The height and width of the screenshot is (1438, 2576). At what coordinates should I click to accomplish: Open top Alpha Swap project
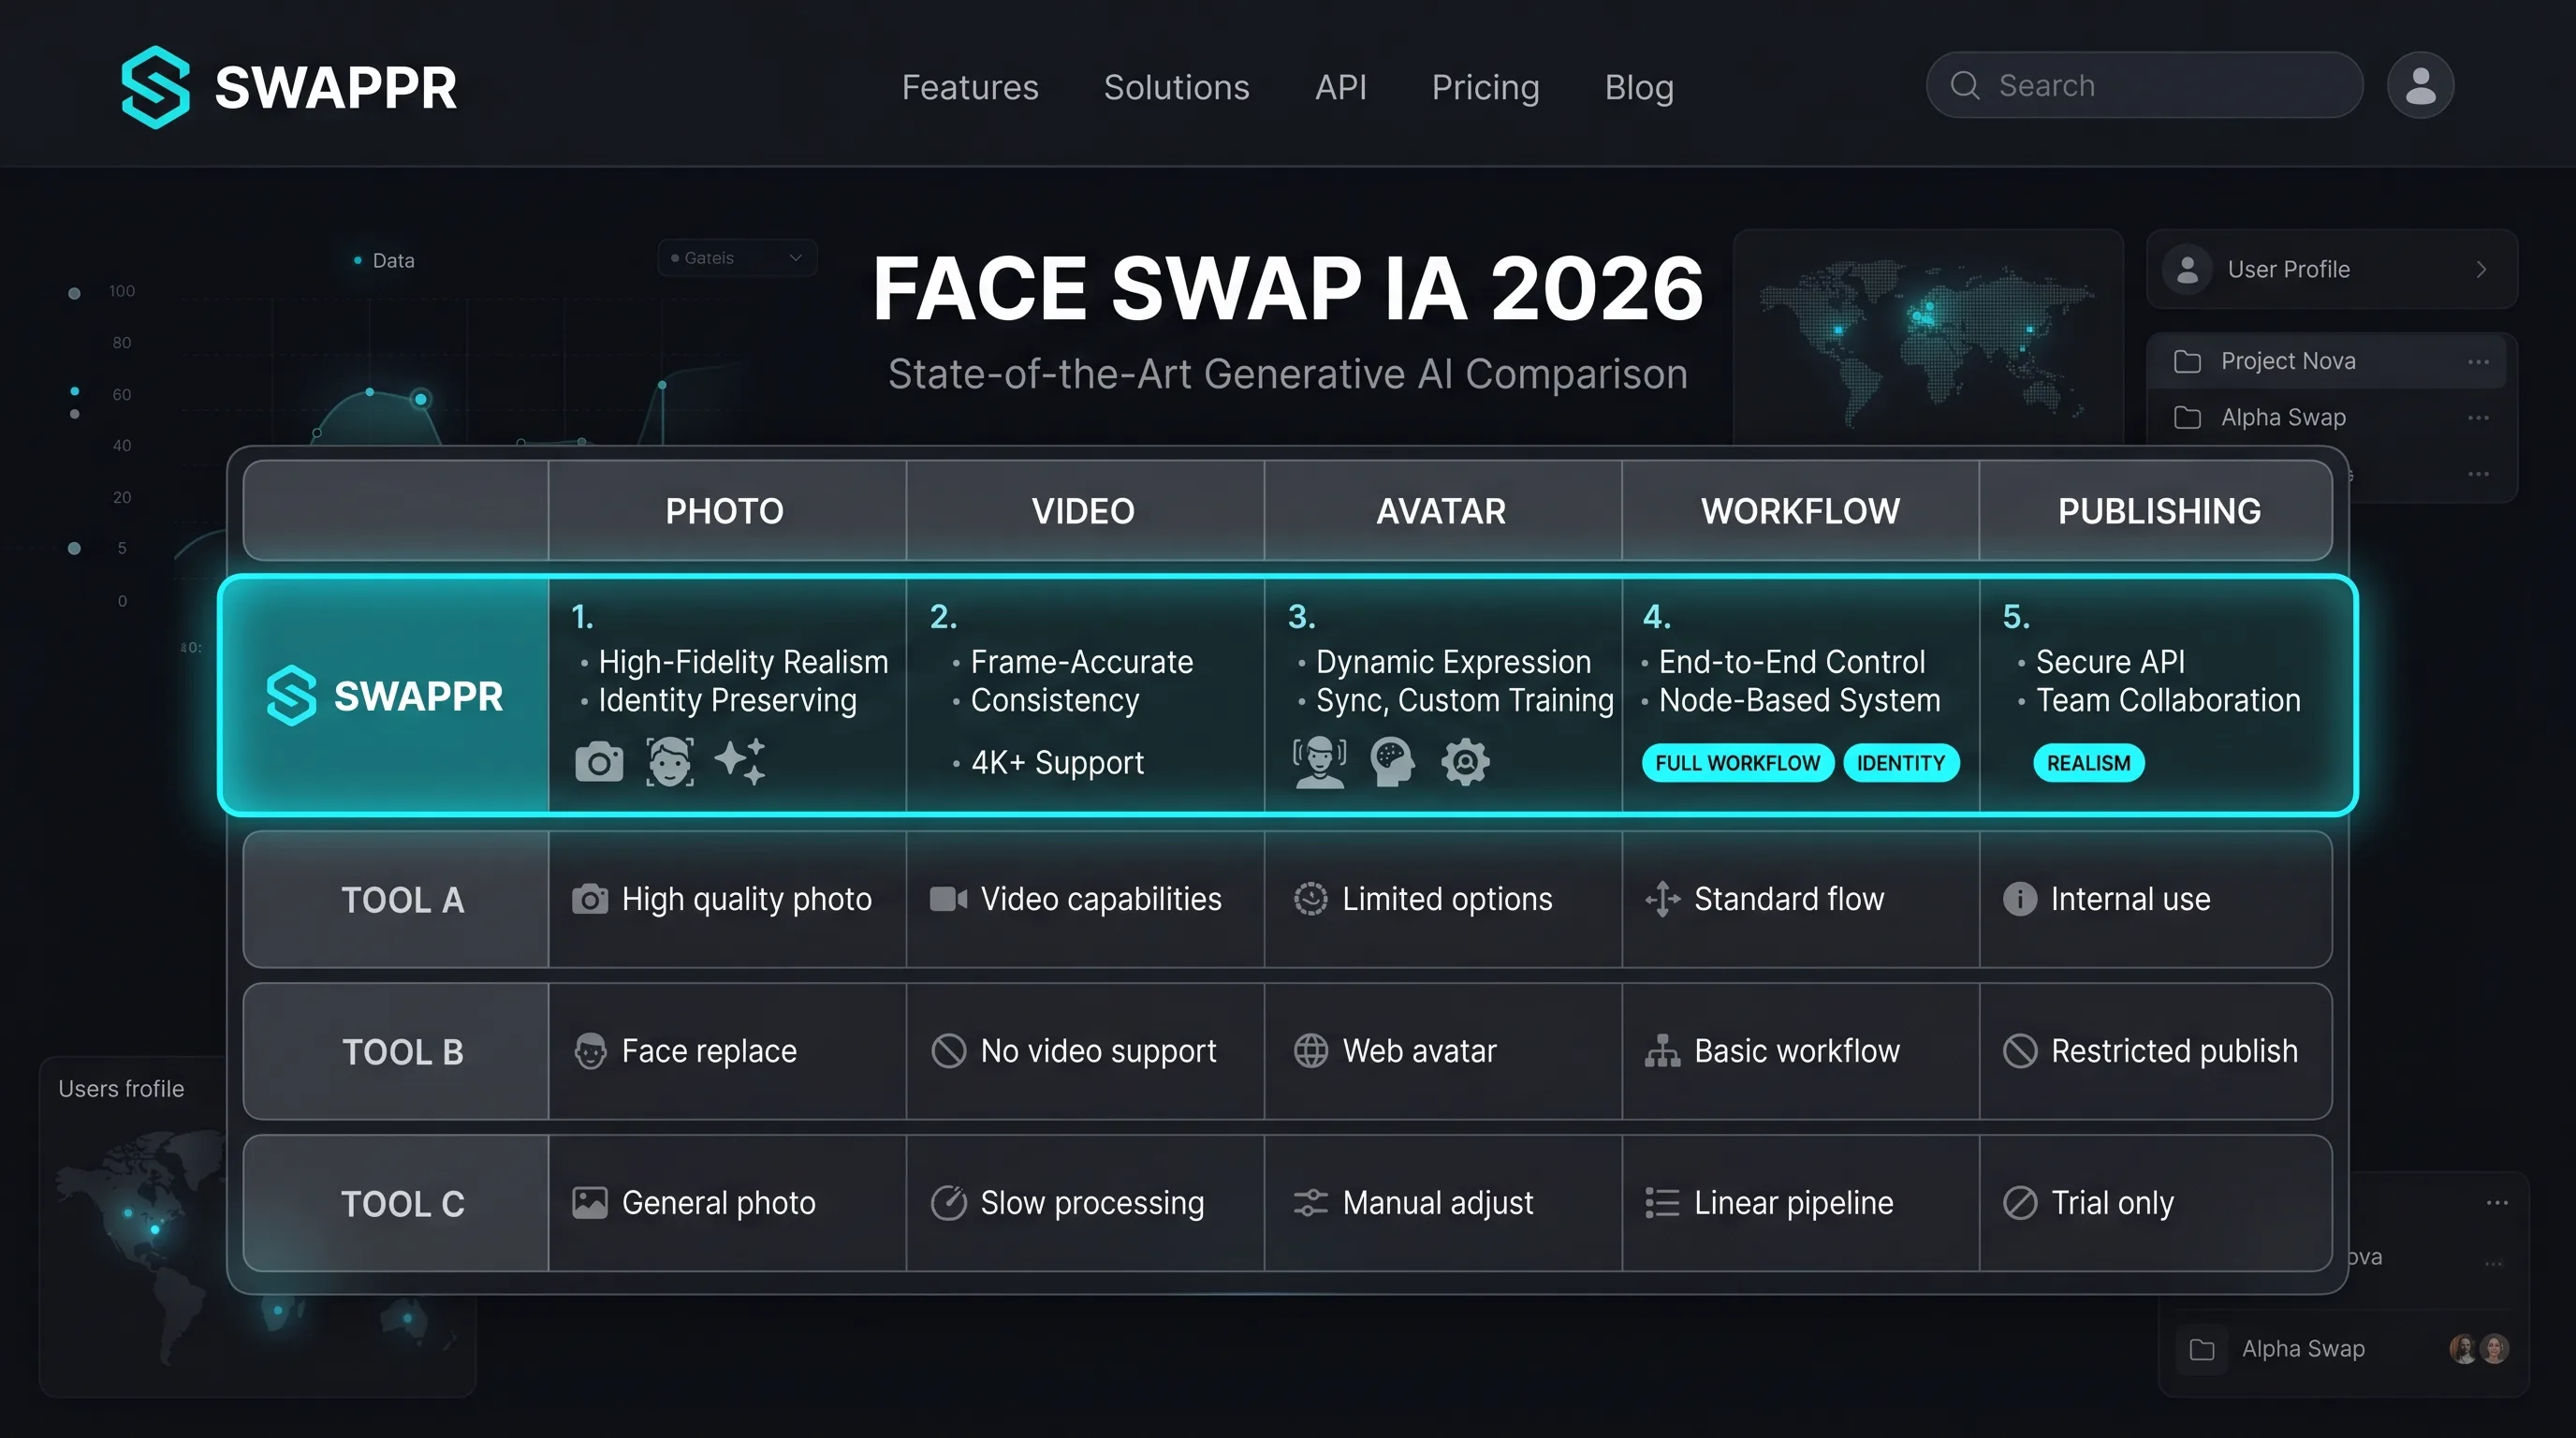2328,417
